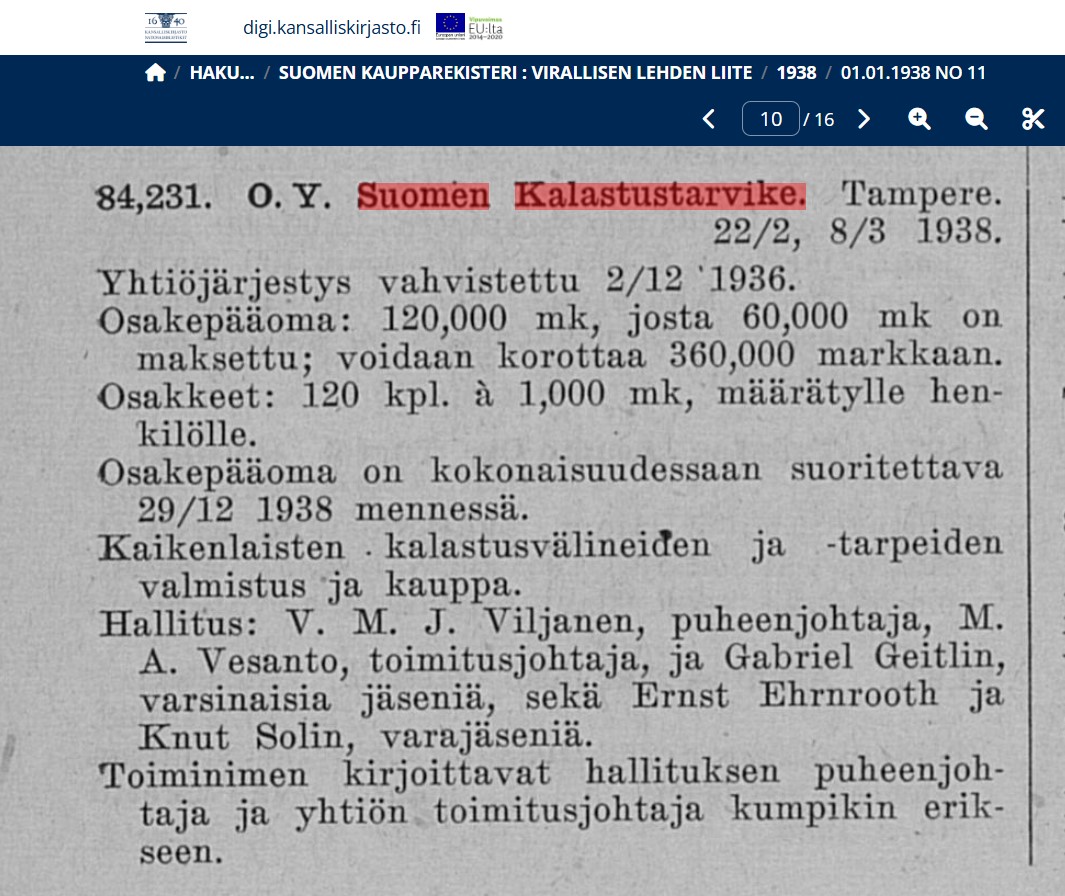
Task: Select the 1938 breadcrumb
Action: pyautogui.click(x=796, y=73)
